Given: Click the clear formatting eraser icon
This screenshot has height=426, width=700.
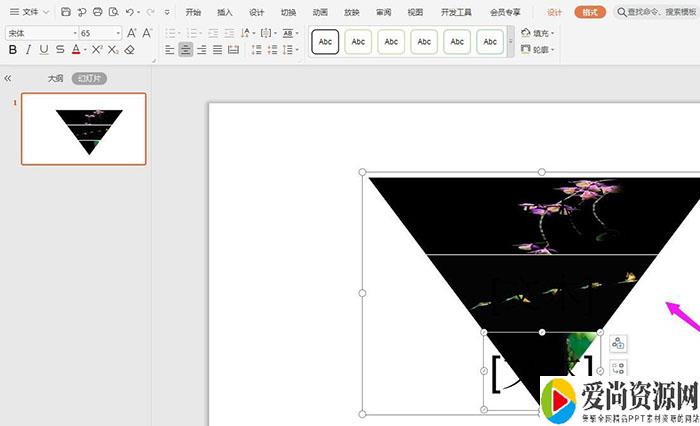Looking at the screenshot, I should (x=129, y=49).
